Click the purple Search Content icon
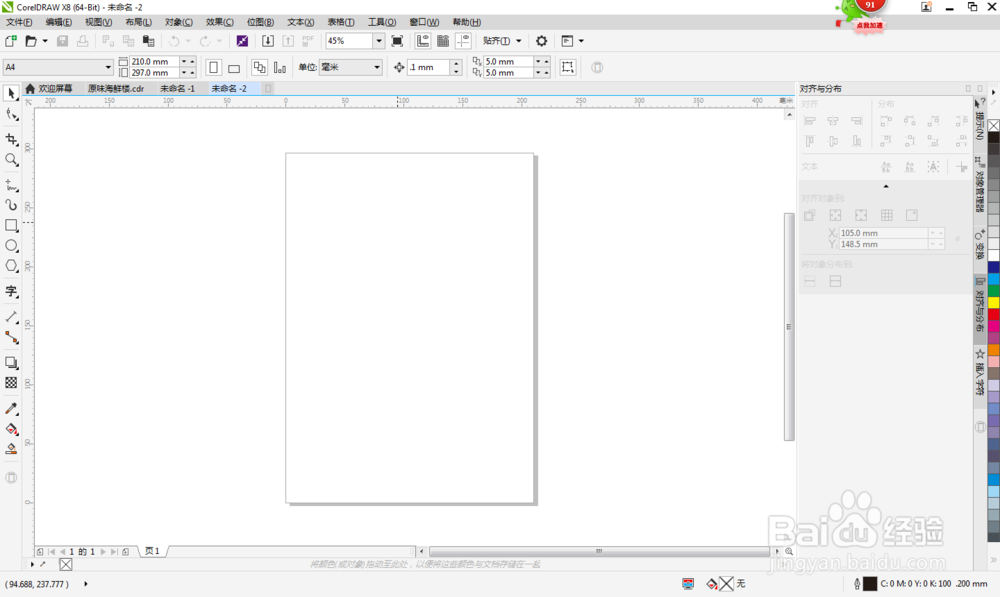Viewport: 1000px width, 597px height. [x=242, y=41]
